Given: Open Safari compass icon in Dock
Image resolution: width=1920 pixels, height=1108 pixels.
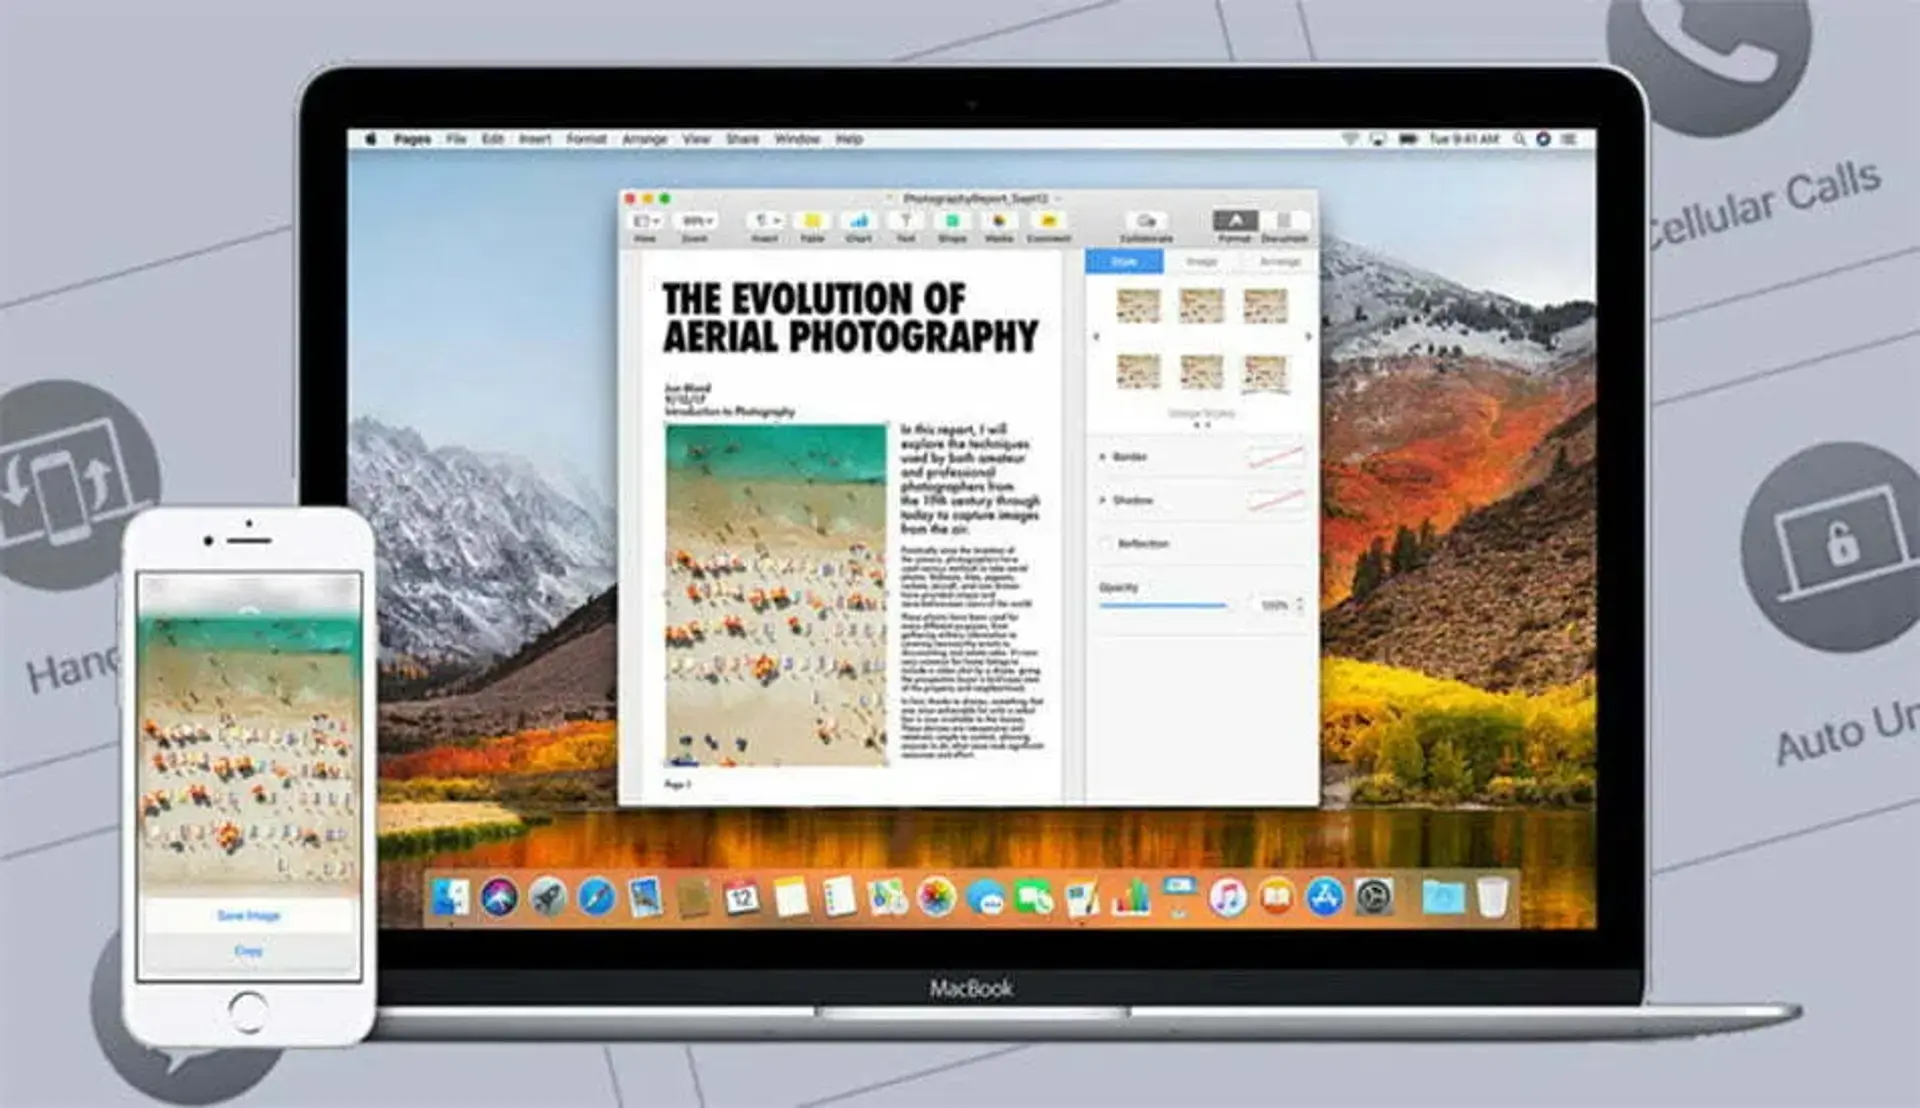Looking at the screenshot, I should [x=596, y=897].
